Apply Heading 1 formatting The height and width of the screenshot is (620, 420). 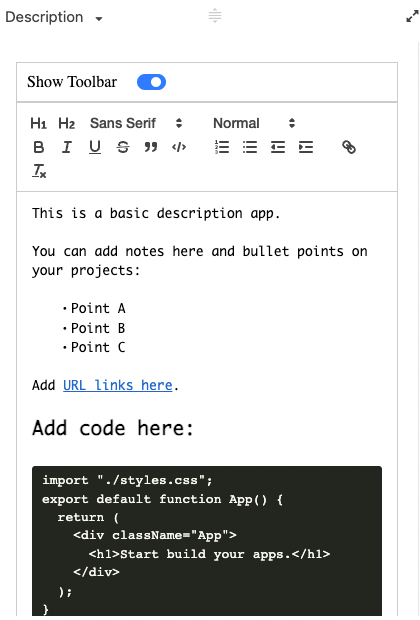tap(38, 123)
